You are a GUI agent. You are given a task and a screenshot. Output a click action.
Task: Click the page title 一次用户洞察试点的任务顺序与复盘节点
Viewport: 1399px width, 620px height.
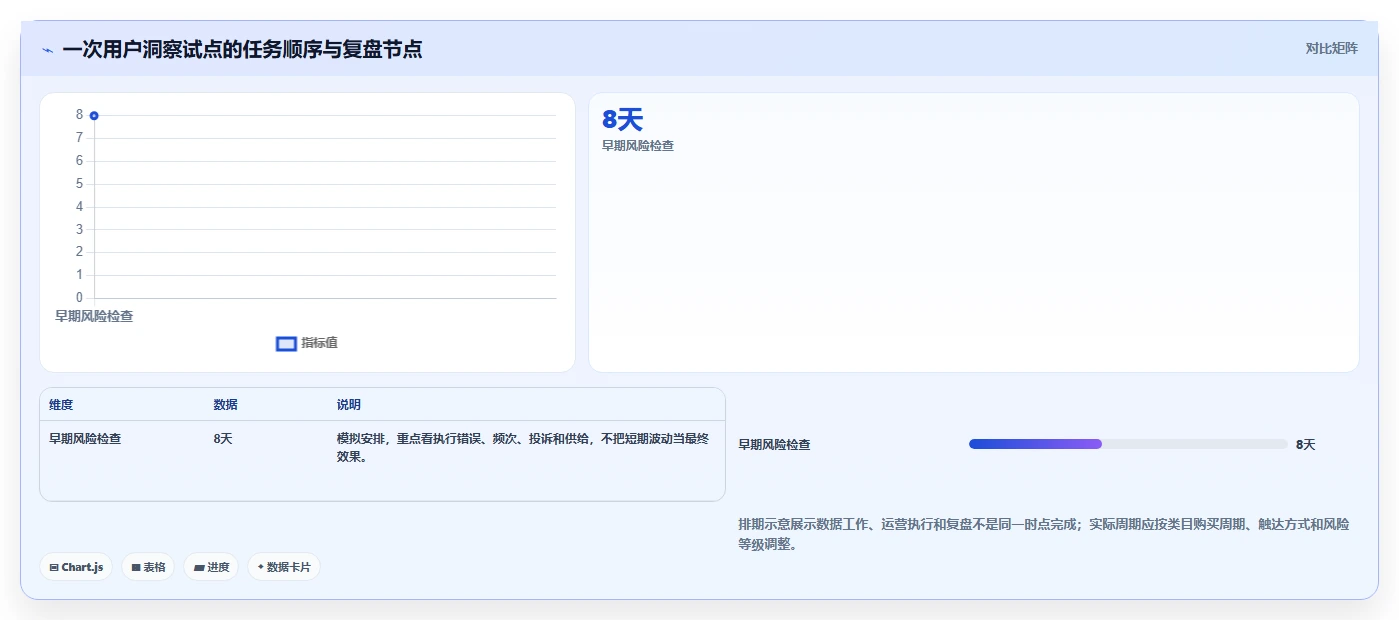[242, 49]
